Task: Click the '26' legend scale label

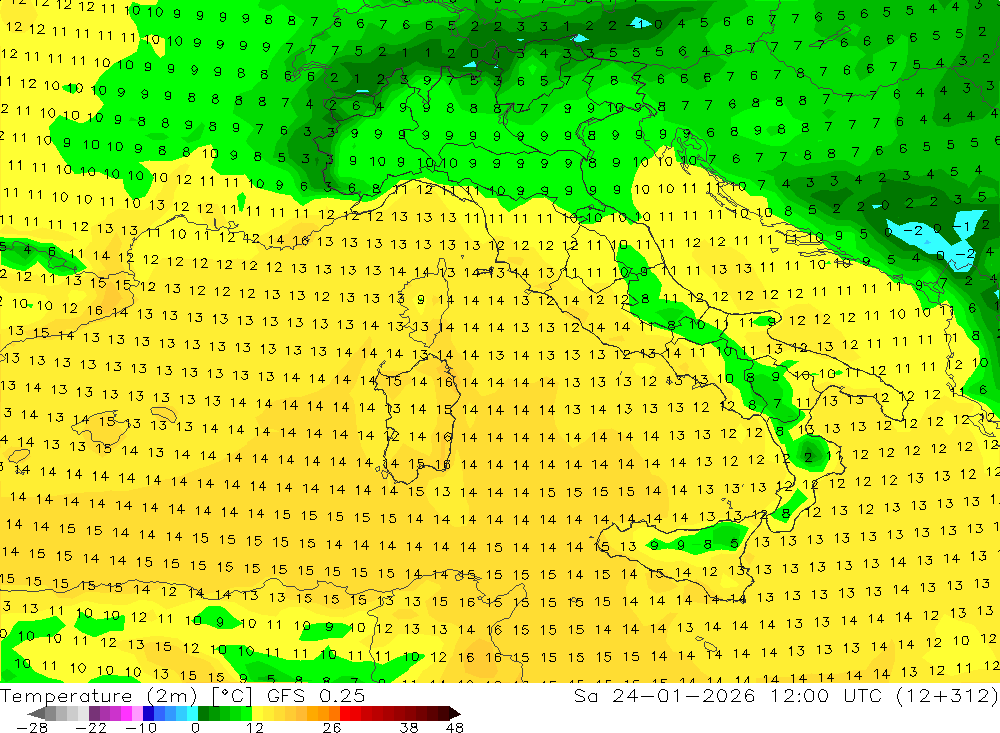Action: pos(332,727)
